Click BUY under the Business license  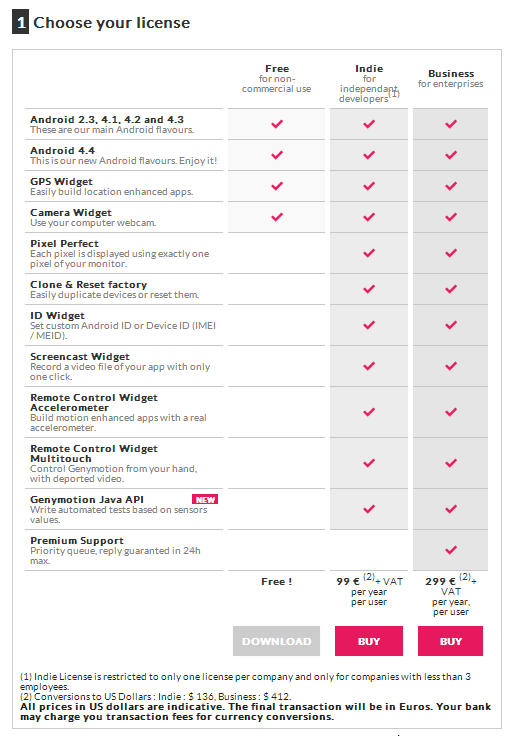450,641
